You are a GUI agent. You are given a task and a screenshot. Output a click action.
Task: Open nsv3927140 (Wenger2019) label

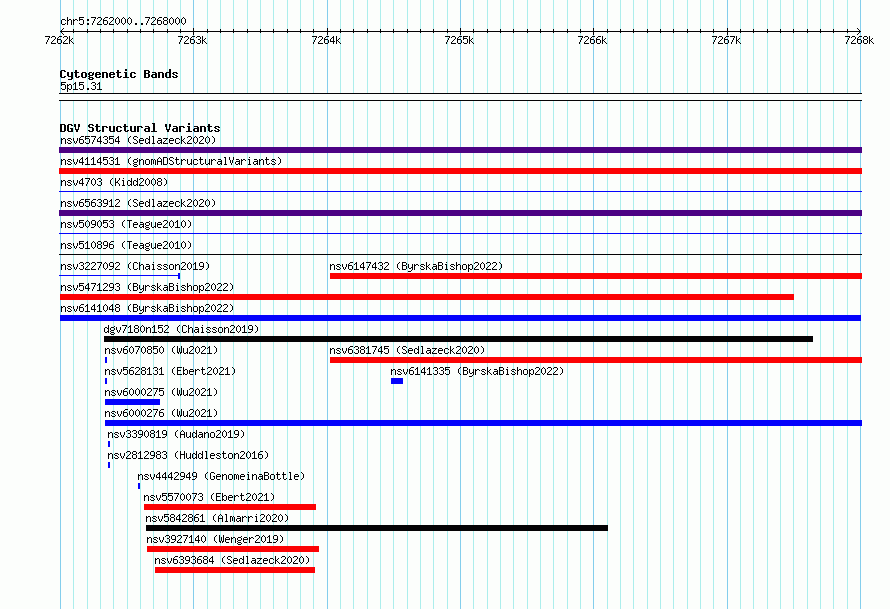[215, 539]
